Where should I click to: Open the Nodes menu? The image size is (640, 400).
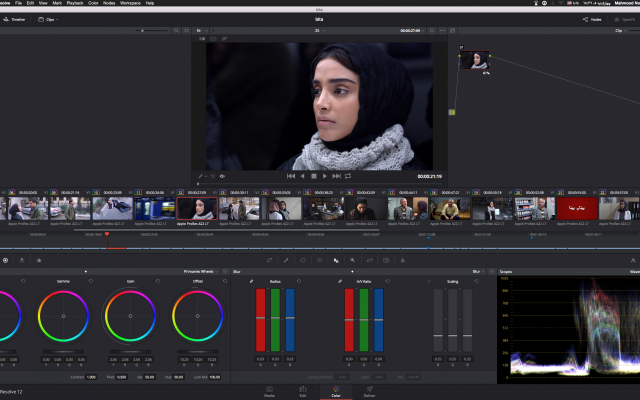point(109,3)
